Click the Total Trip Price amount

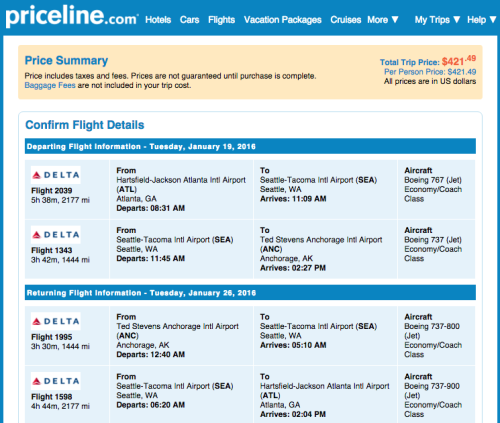459,61
